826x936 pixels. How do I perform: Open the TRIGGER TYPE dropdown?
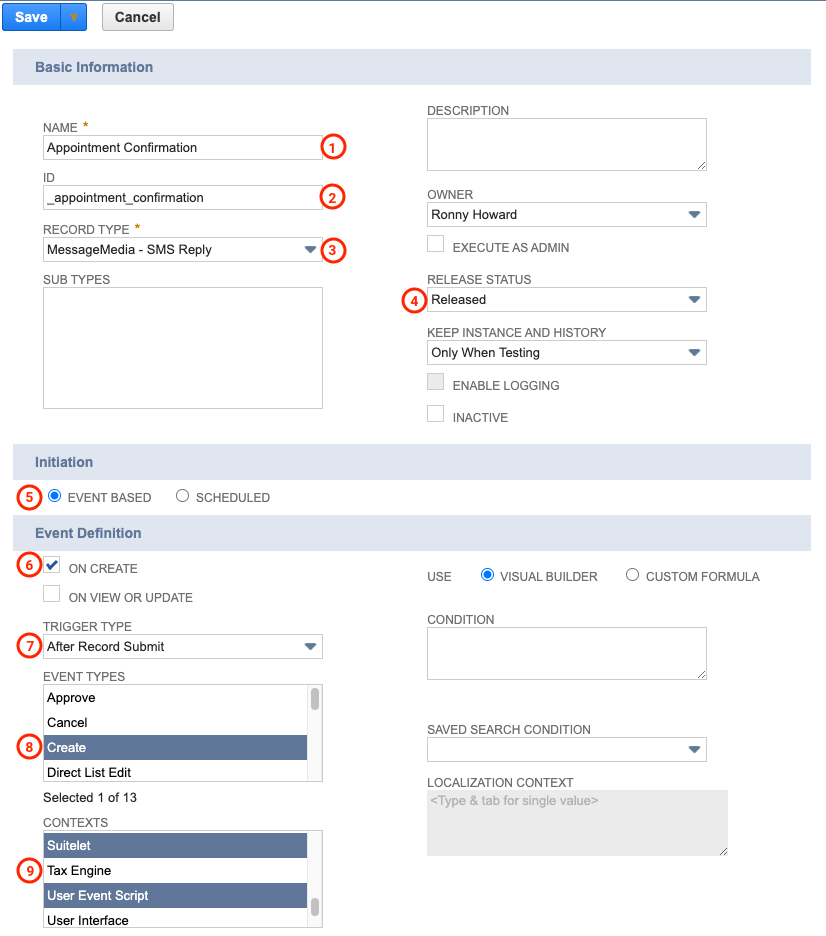312,646
